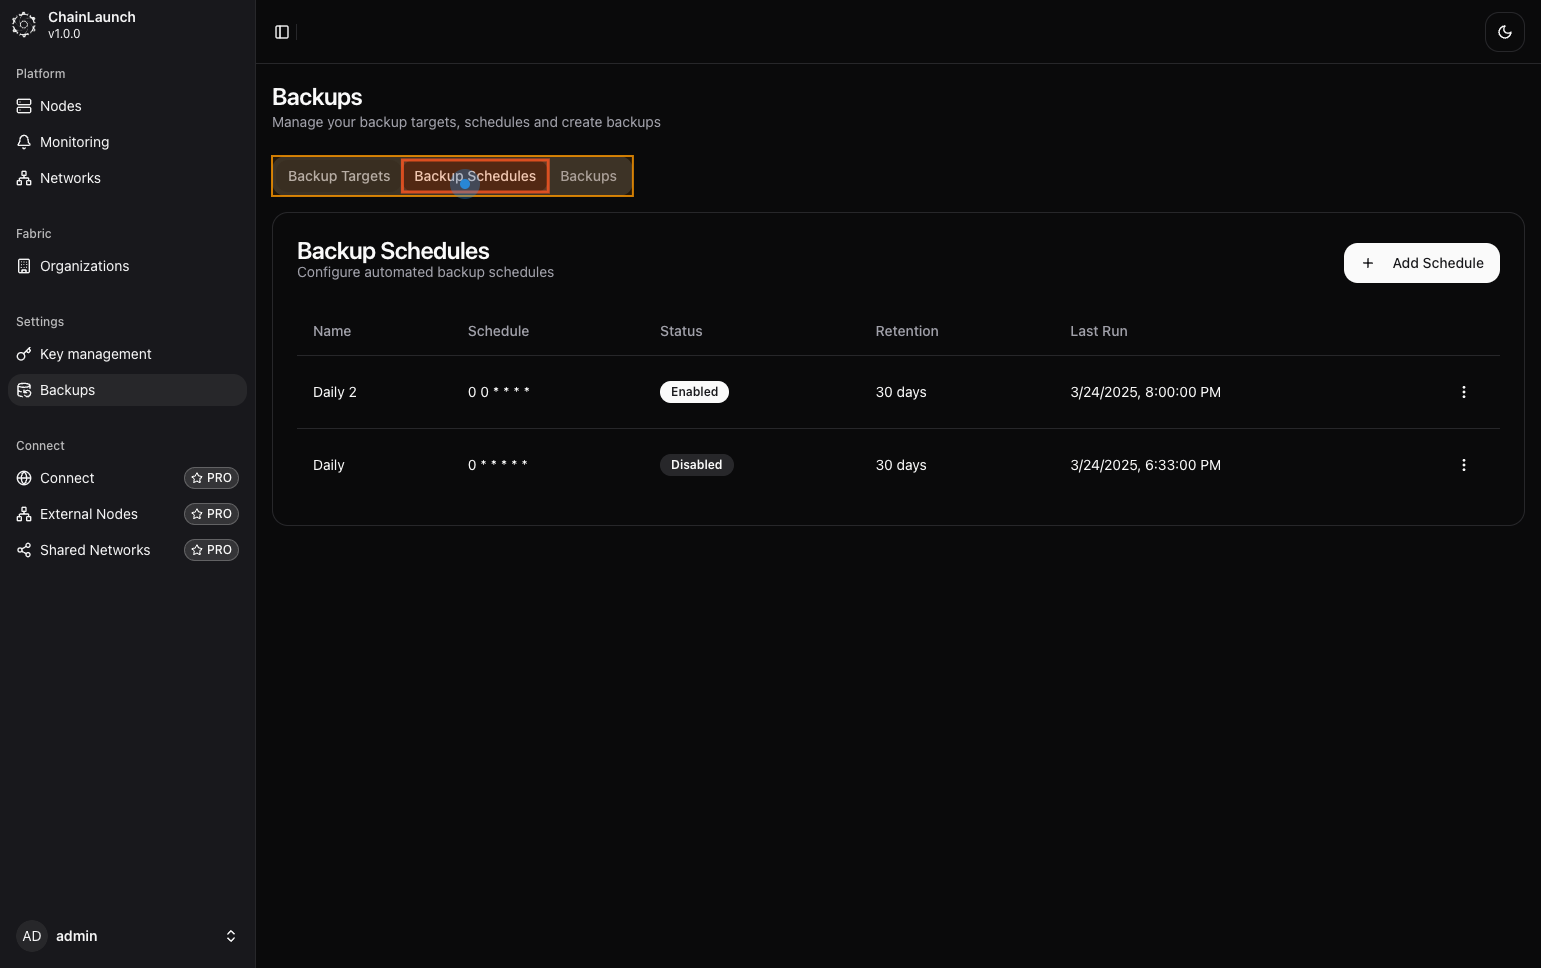The width and height of the screenshot is (1541, 968).
Task: Open actions menu for Daily schedule
Action: coord(1463,465)
